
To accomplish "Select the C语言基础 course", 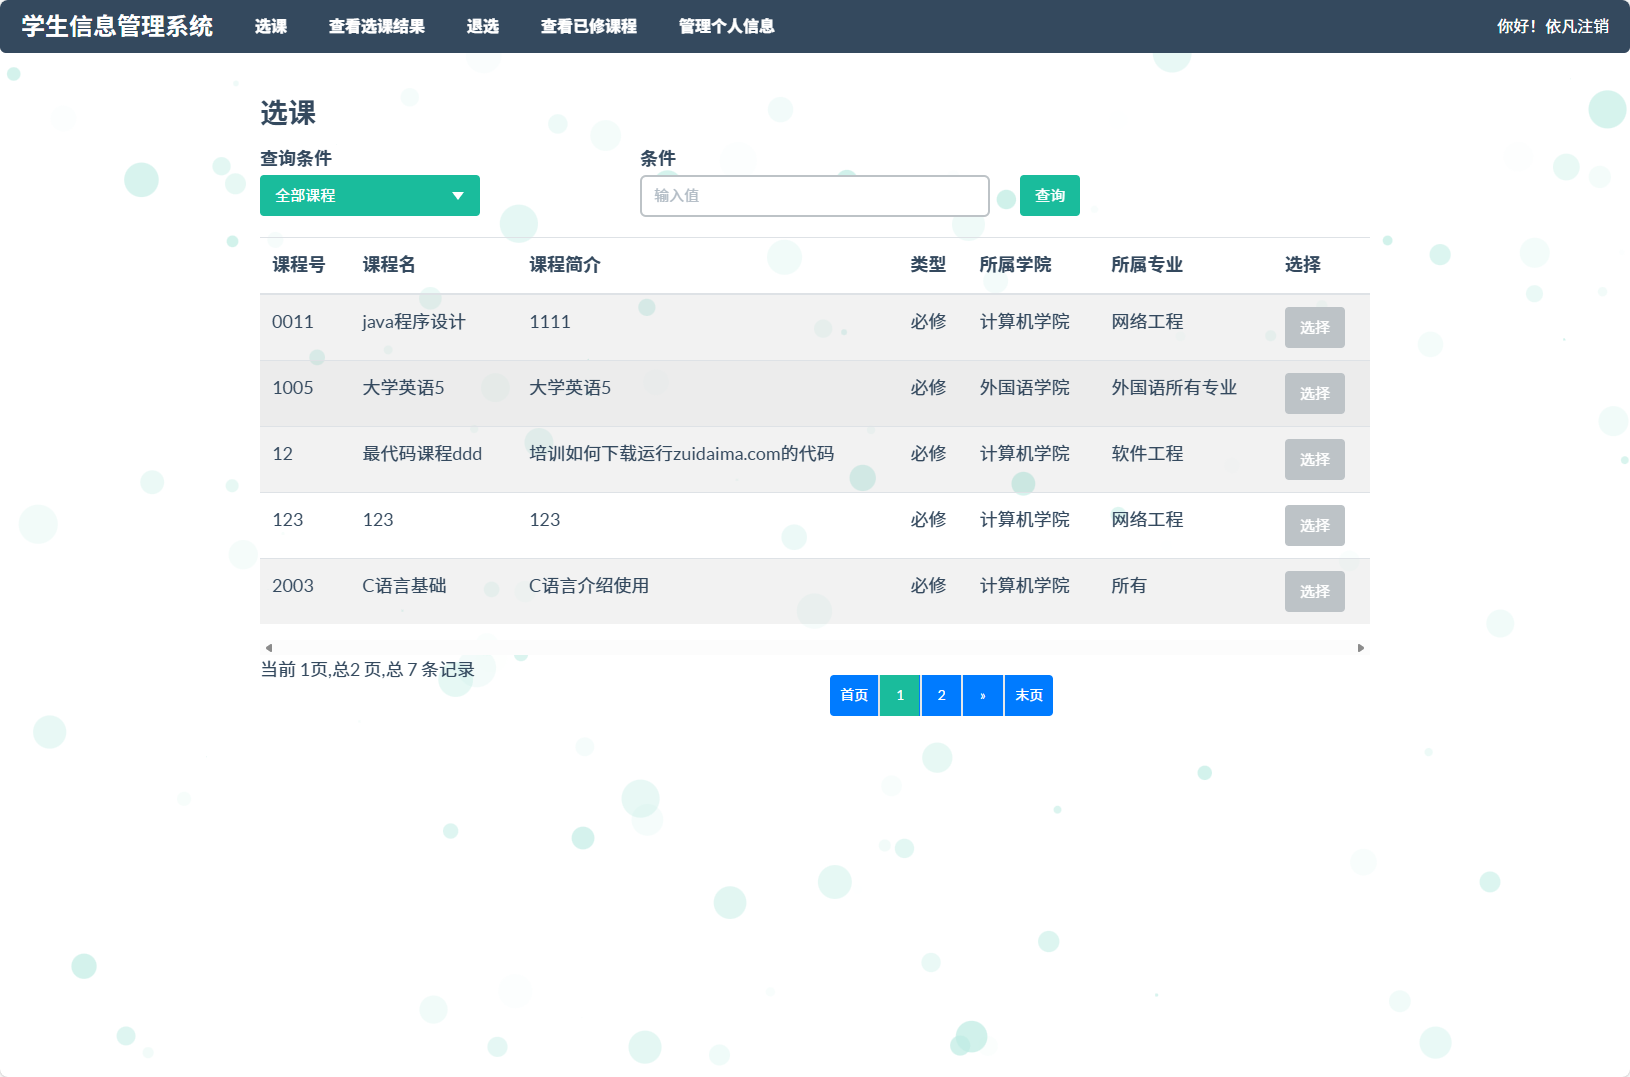I will (1315, 591).
